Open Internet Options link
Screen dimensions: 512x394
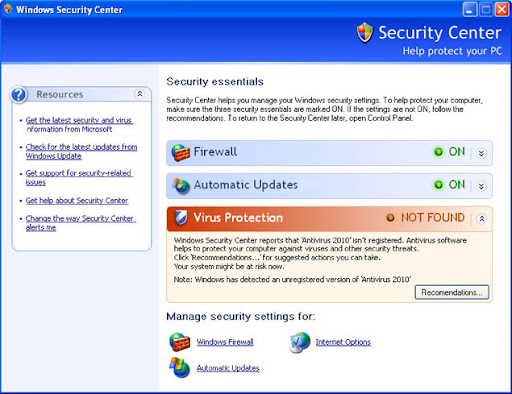(x=343, y=342)
